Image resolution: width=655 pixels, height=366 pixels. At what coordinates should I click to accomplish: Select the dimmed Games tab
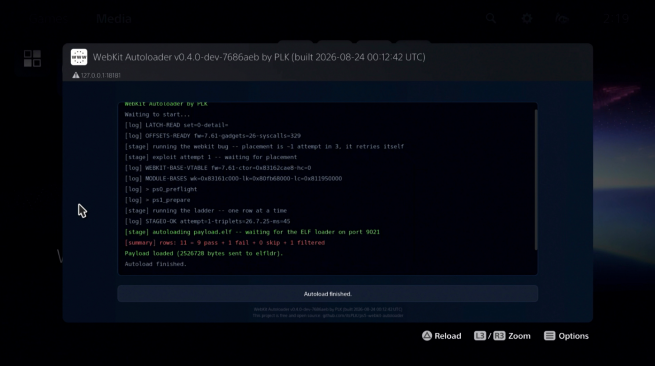click(48, 19)
